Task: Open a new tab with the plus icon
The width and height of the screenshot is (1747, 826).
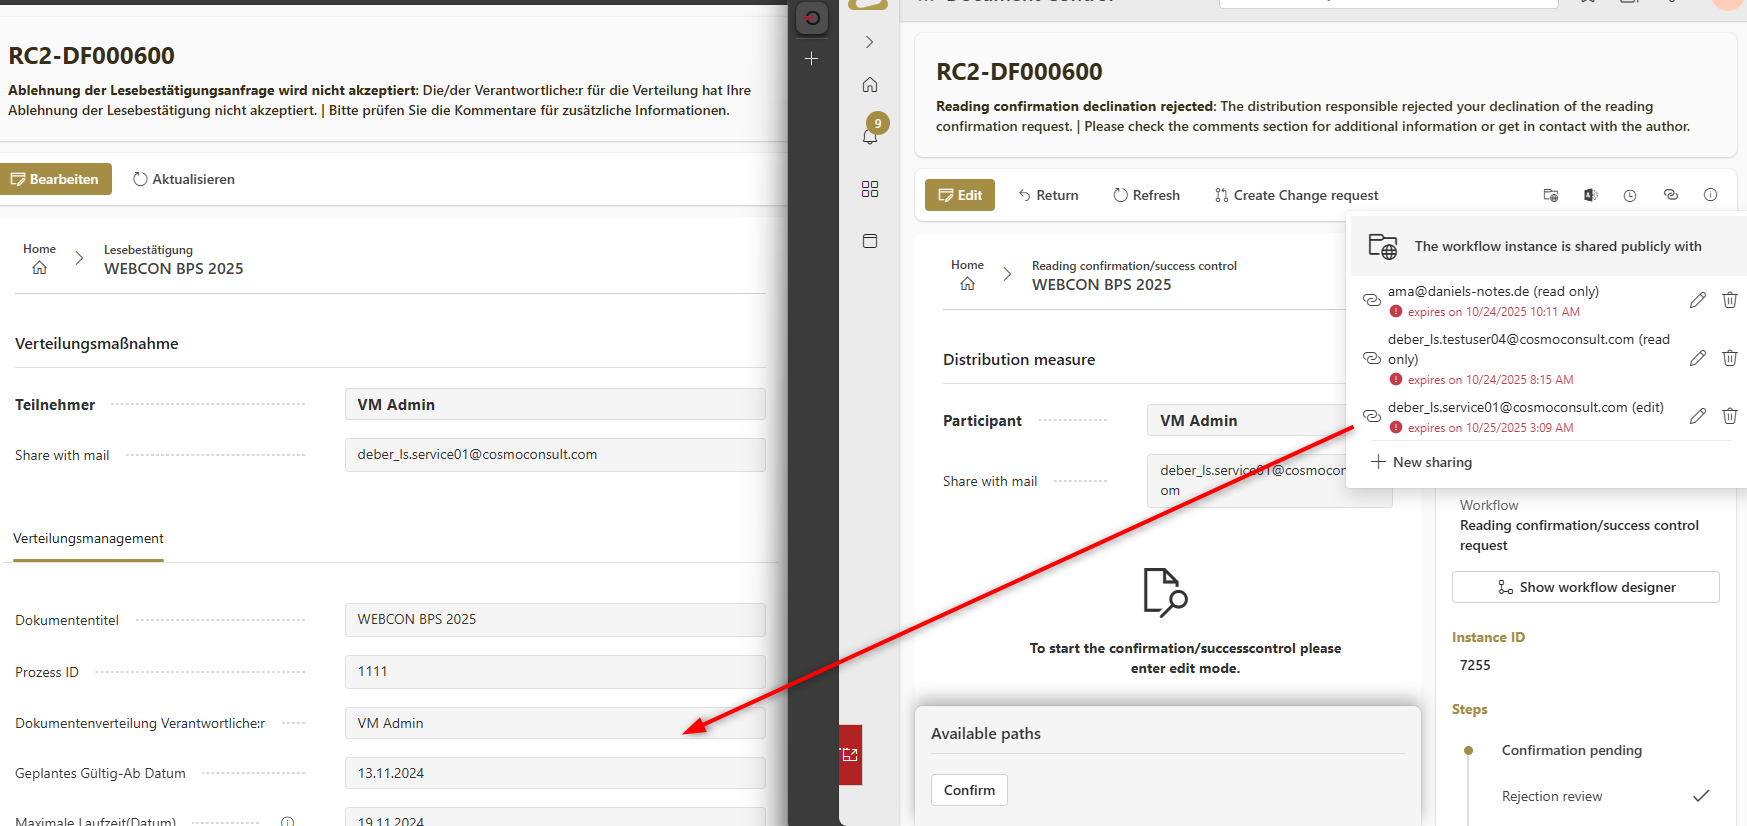Action: (x=812, y=59)
